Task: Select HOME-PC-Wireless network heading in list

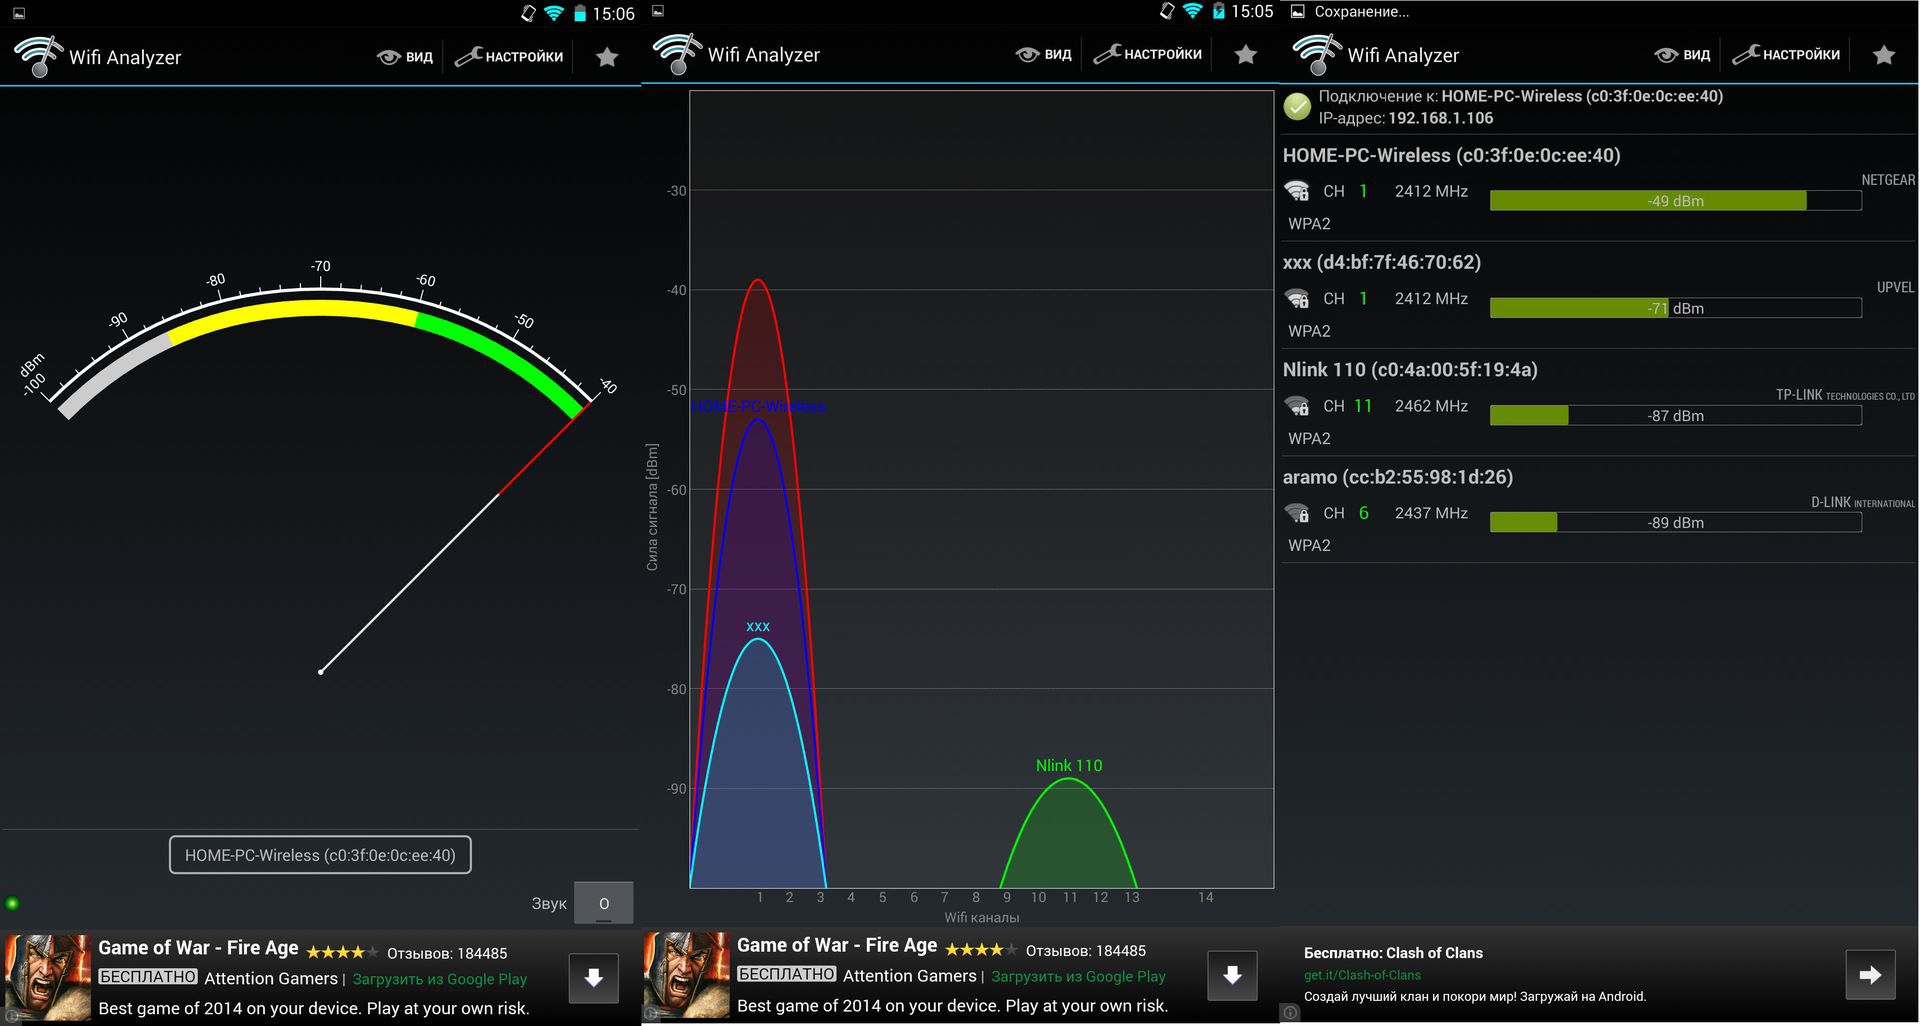Action: tap(1452, 155)
